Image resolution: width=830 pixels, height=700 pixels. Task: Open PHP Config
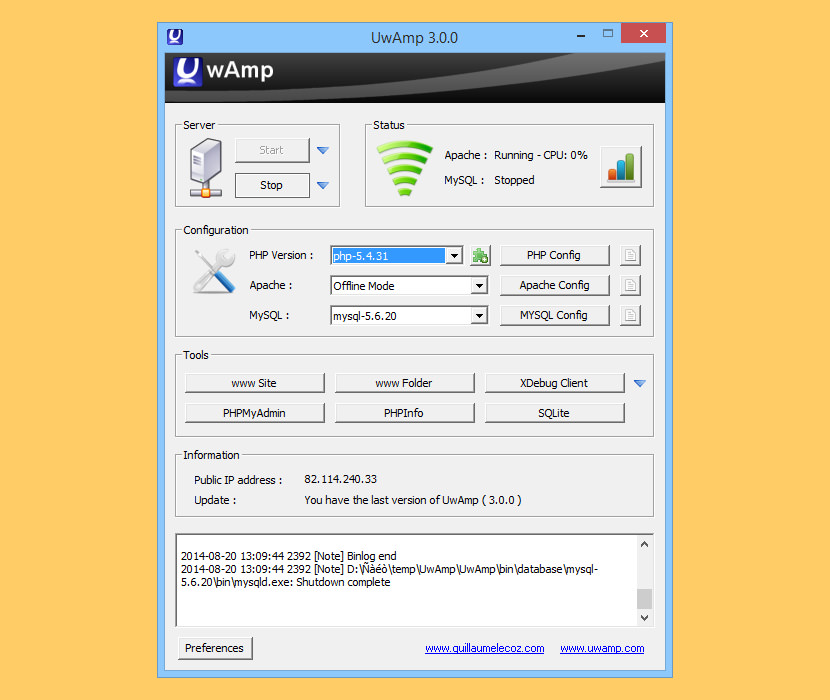pos(554,255)
